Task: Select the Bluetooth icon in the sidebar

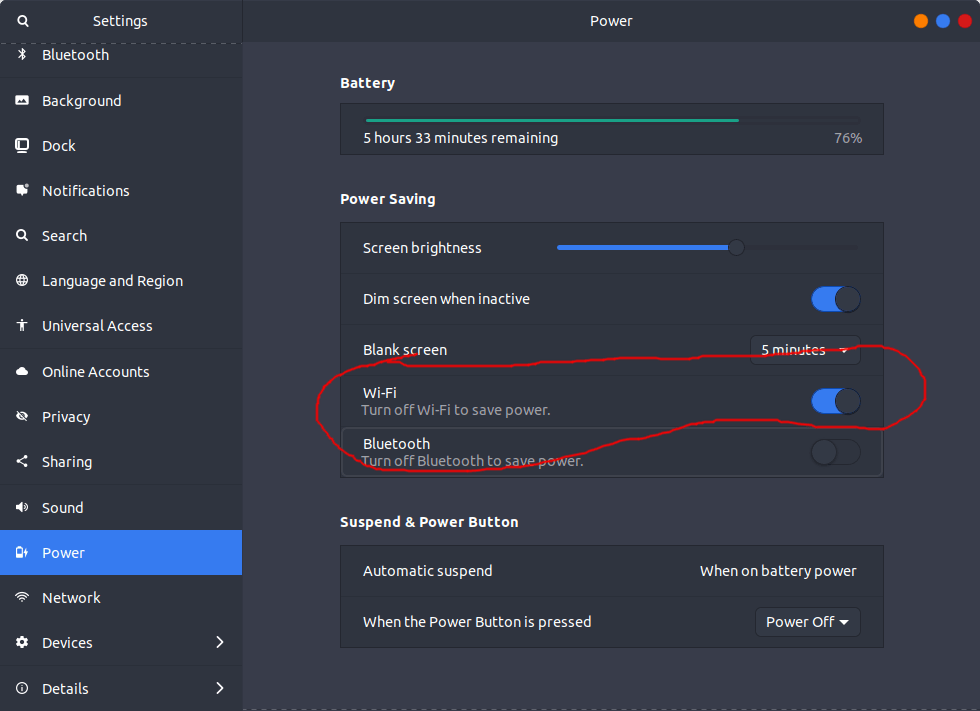Action: [x=20, y=55]
